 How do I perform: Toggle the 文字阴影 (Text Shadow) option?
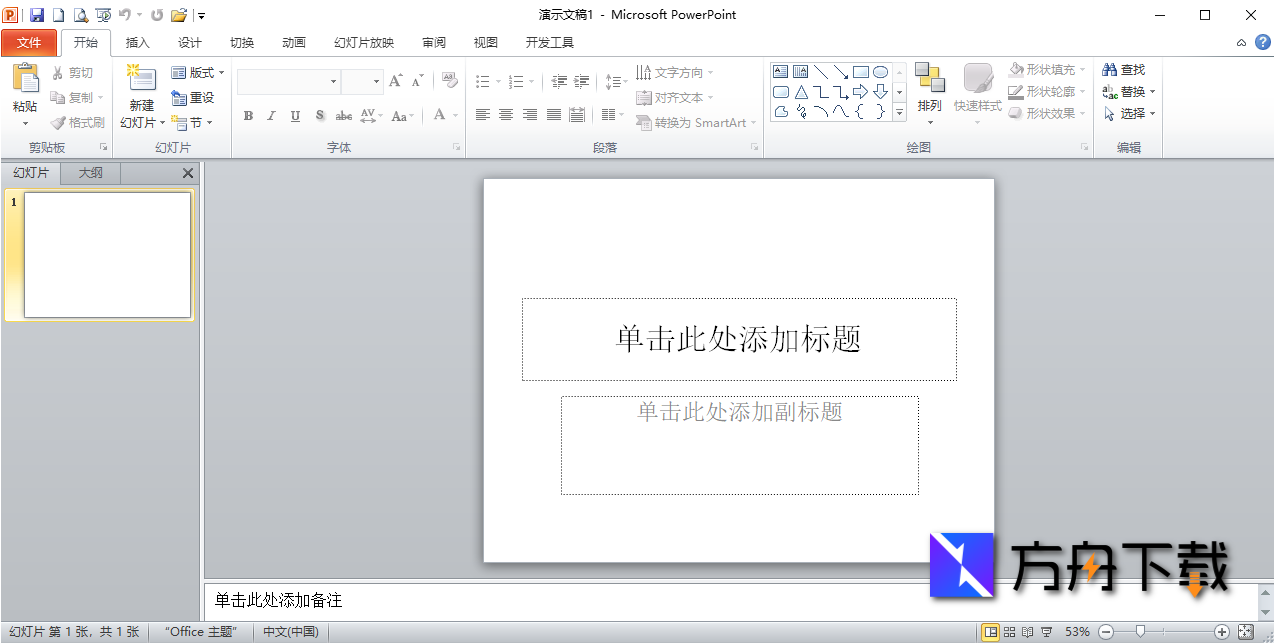[319, 116]
